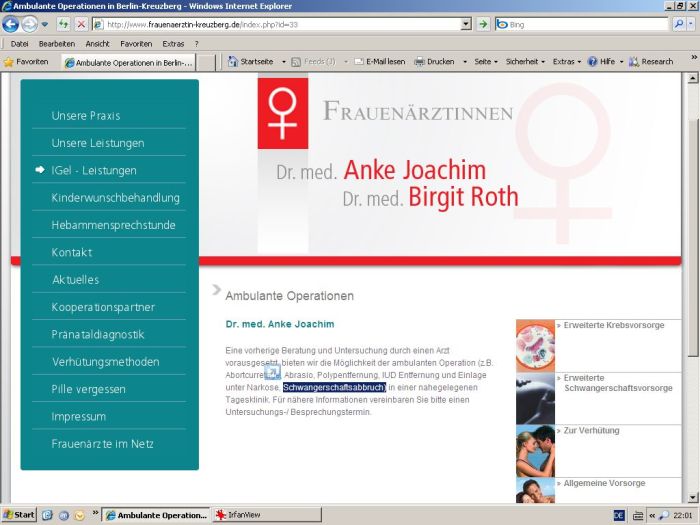Open IGel - Leistungen navigation link
This screenshot has height=525, width=700.
94,170
